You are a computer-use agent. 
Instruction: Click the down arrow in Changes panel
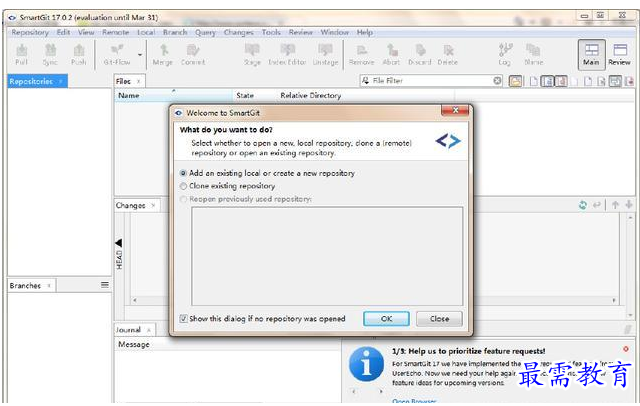(629, 205)
